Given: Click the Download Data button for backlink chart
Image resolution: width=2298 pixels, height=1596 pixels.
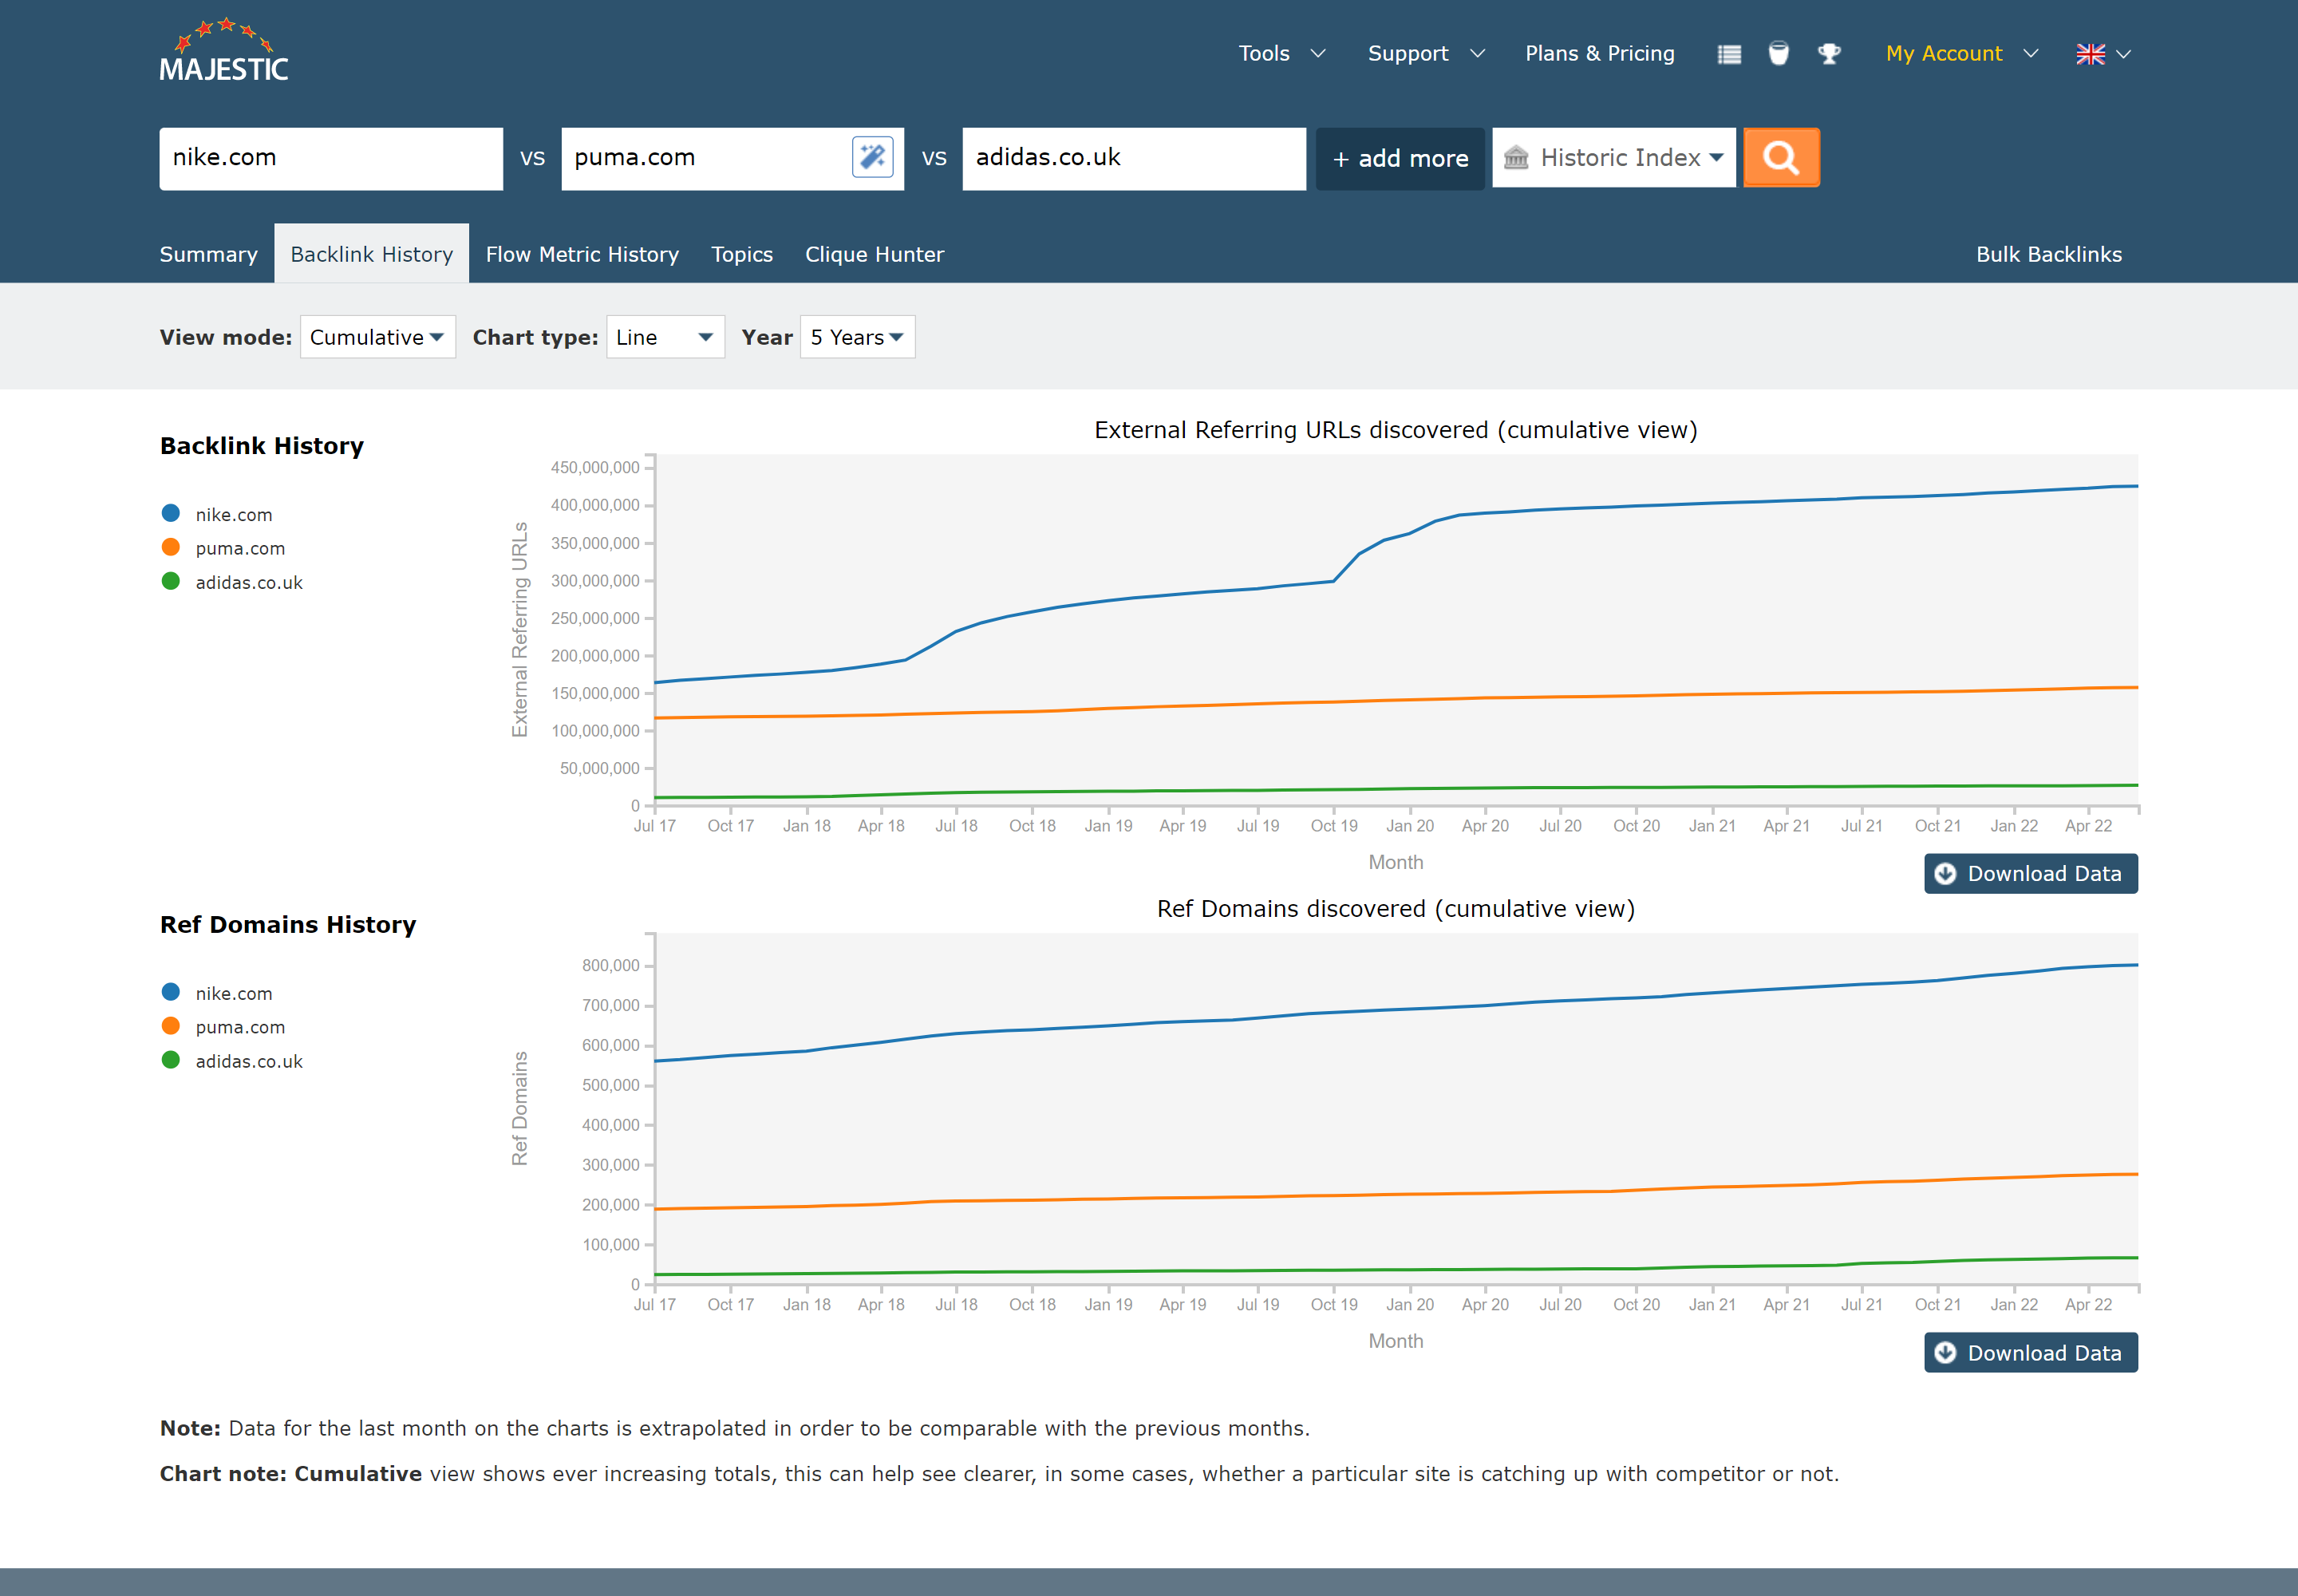Looking at the screenshot, I should pyautogui.click(x=2031, y=873).
